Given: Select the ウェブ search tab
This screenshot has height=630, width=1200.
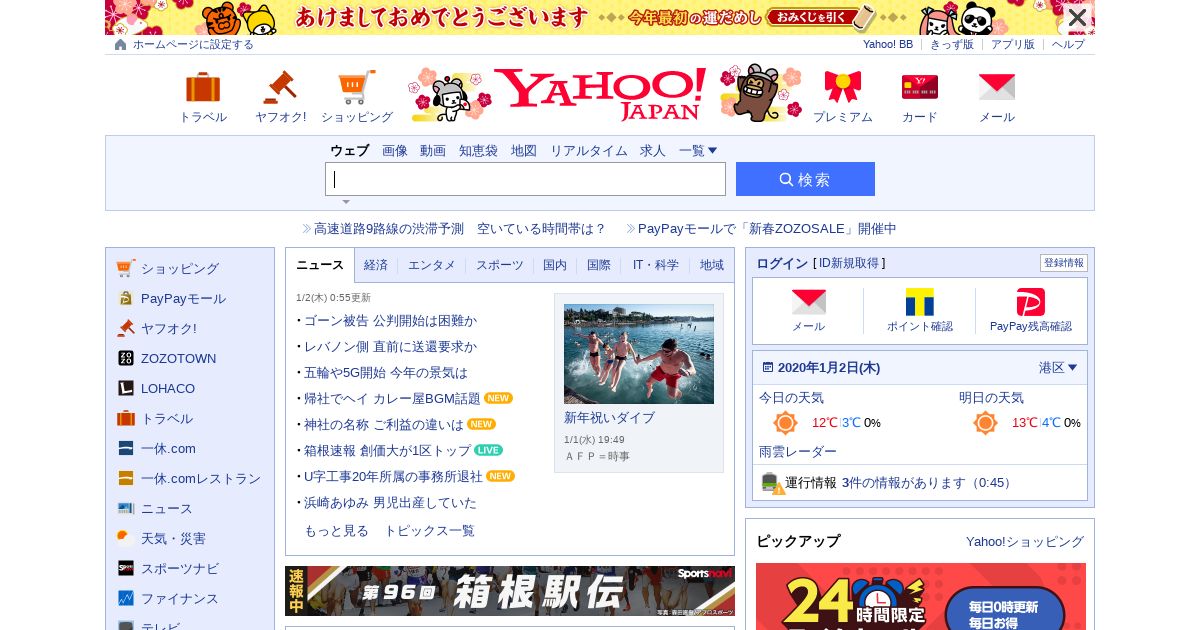Looking at the screenshot, I should click(350, 150).
